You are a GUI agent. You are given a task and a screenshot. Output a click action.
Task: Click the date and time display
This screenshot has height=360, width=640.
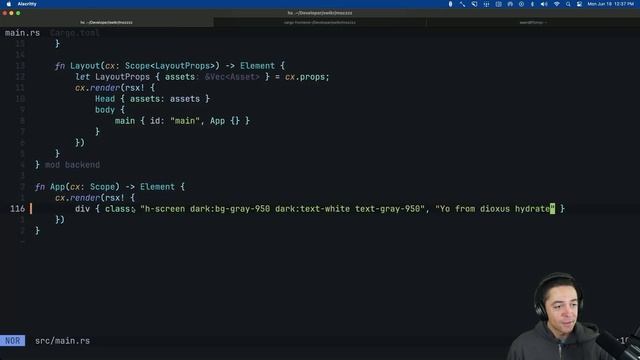pyautogui.click(x=611, y=4)
